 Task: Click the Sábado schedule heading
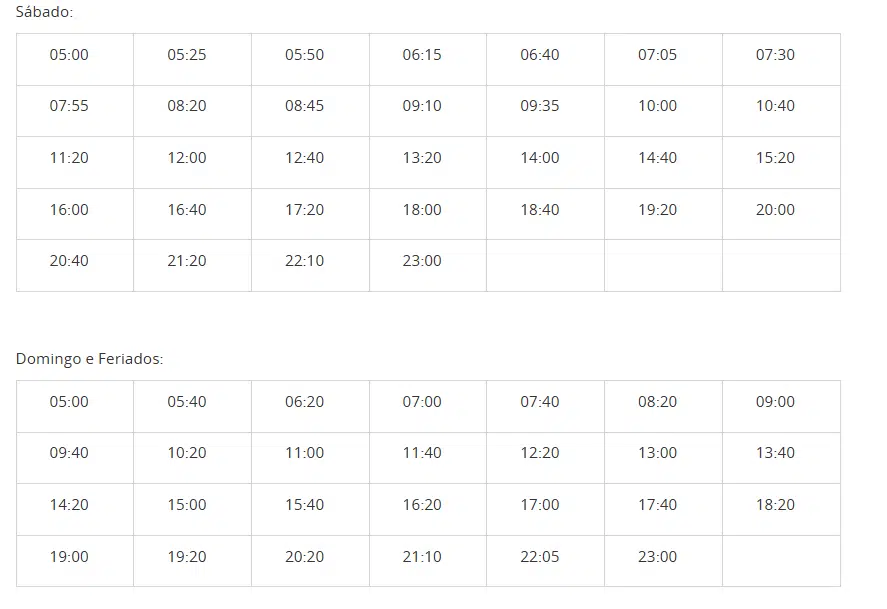[x=44, y=11]
